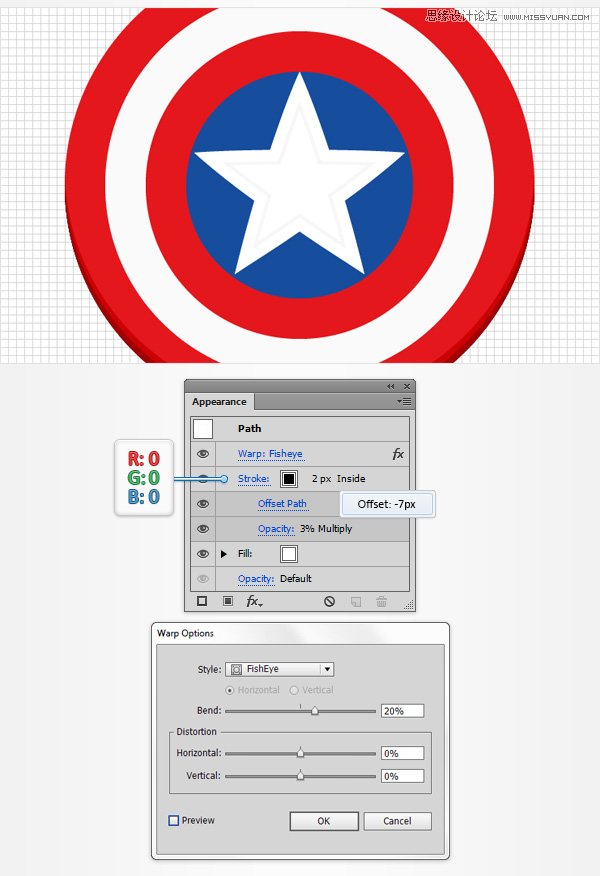The image size is (600, 876).
Task: Click the Bend slider handle
Action: pyautogui.click(x=315, y=711)
